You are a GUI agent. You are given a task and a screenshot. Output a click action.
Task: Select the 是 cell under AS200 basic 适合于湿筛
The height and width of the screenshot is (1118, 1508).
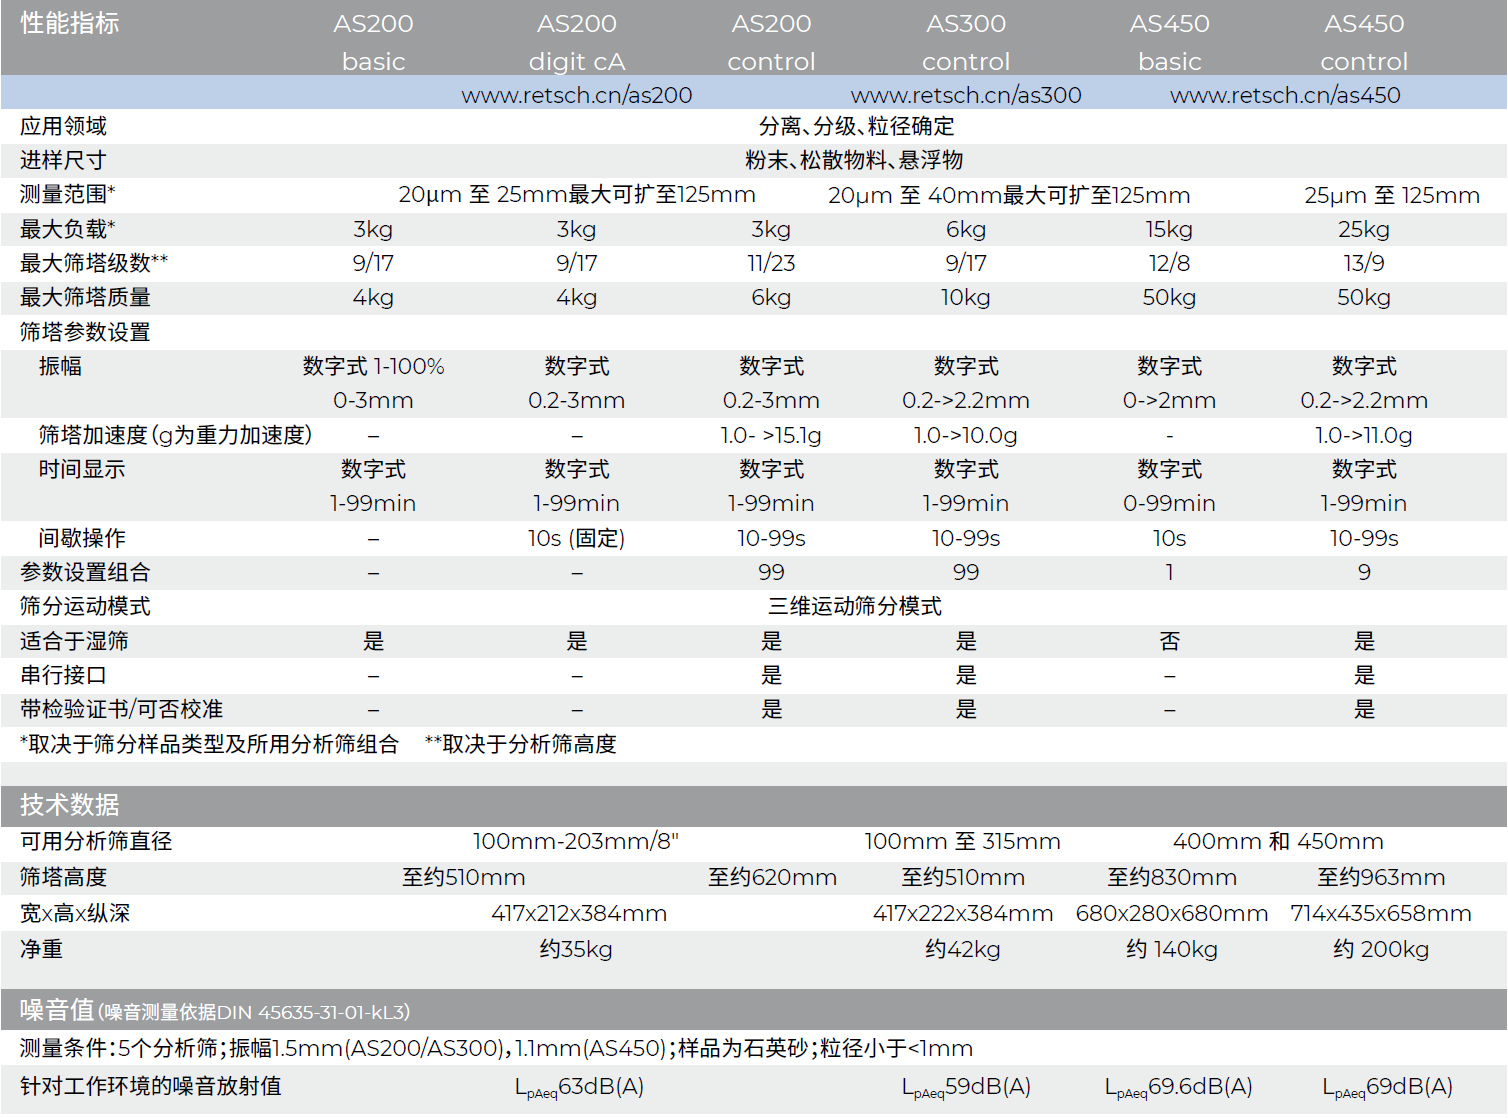click(x=374, y=641)
